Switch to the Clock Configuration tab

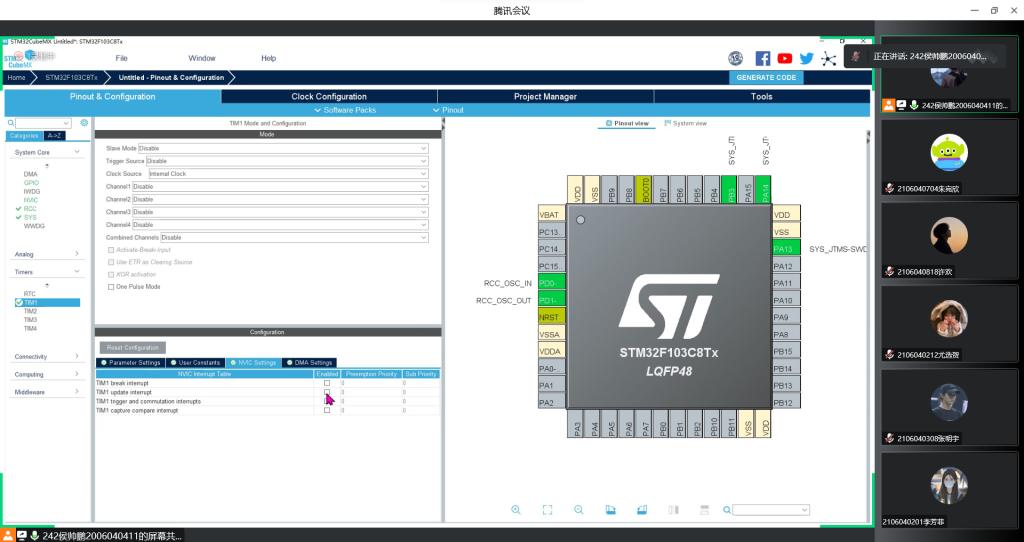(x=329, y=97)
